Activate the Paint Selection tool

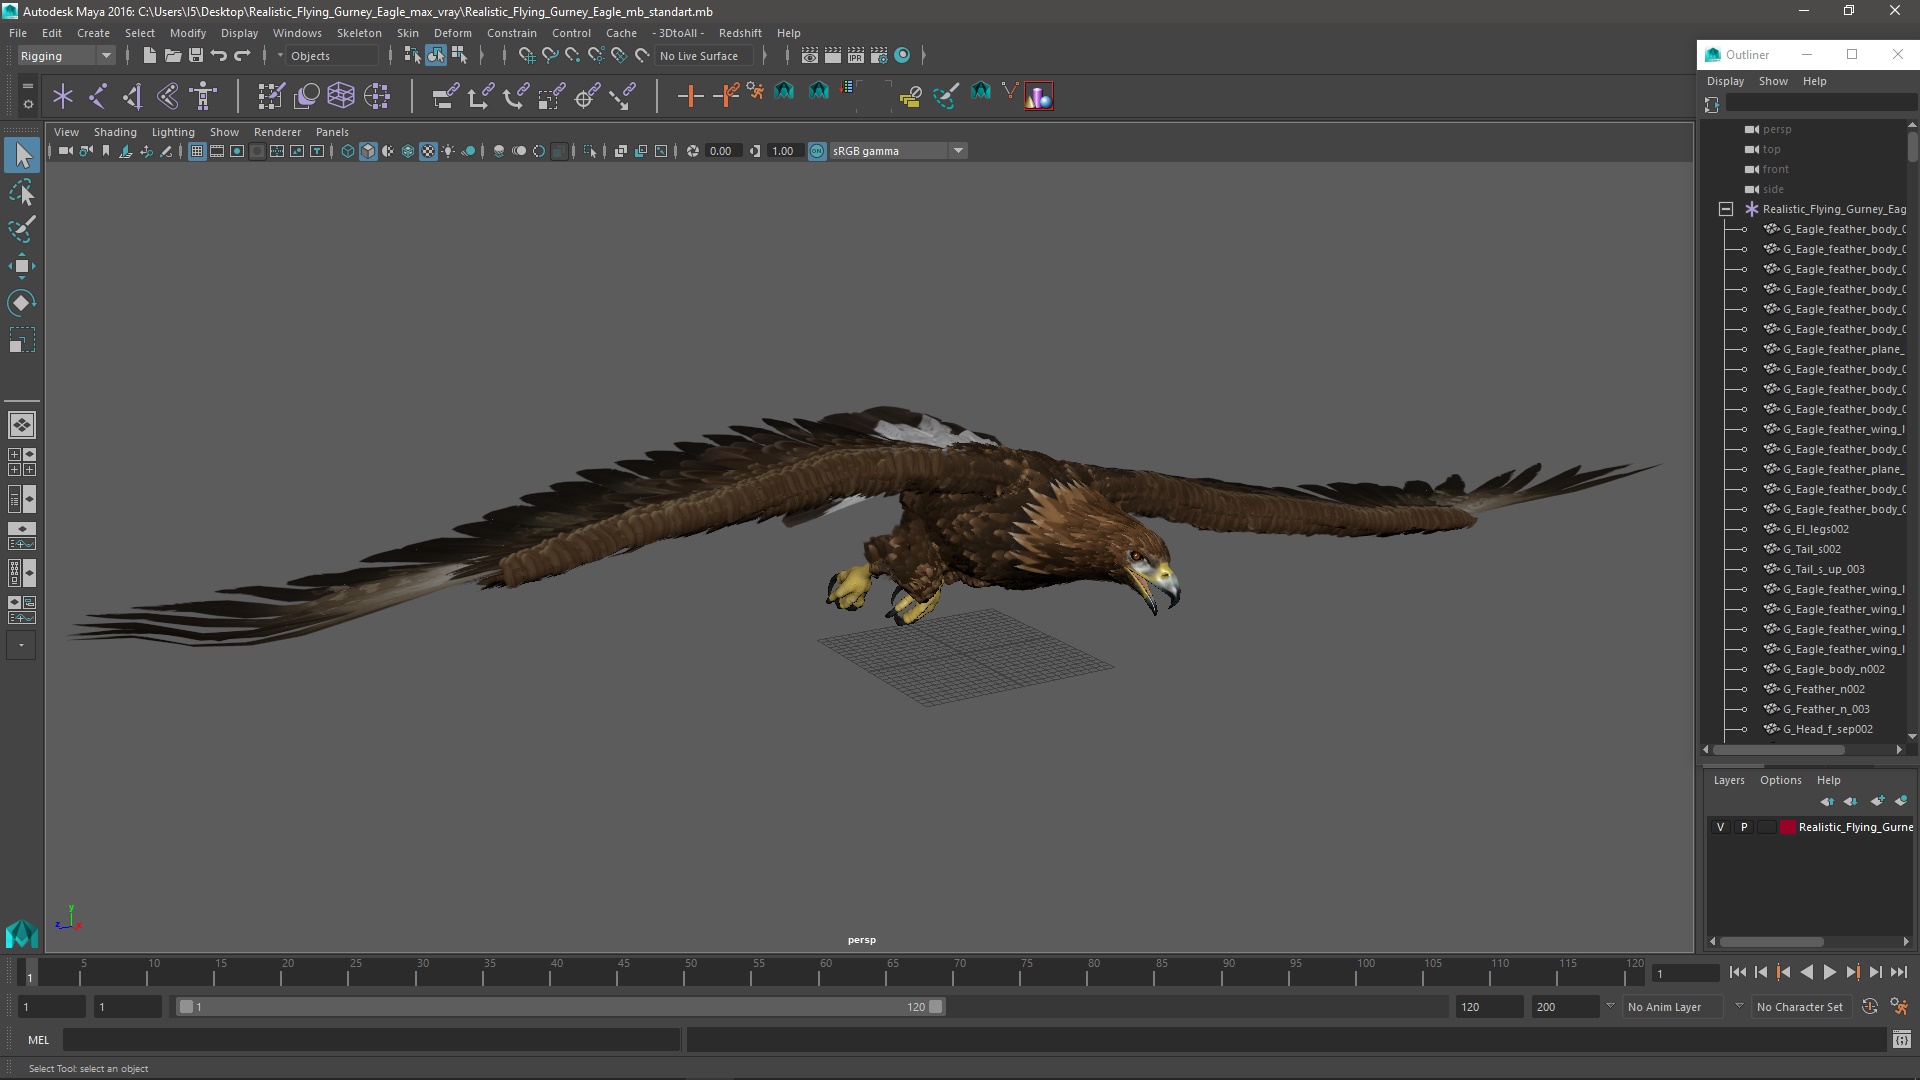click(22, 229)
